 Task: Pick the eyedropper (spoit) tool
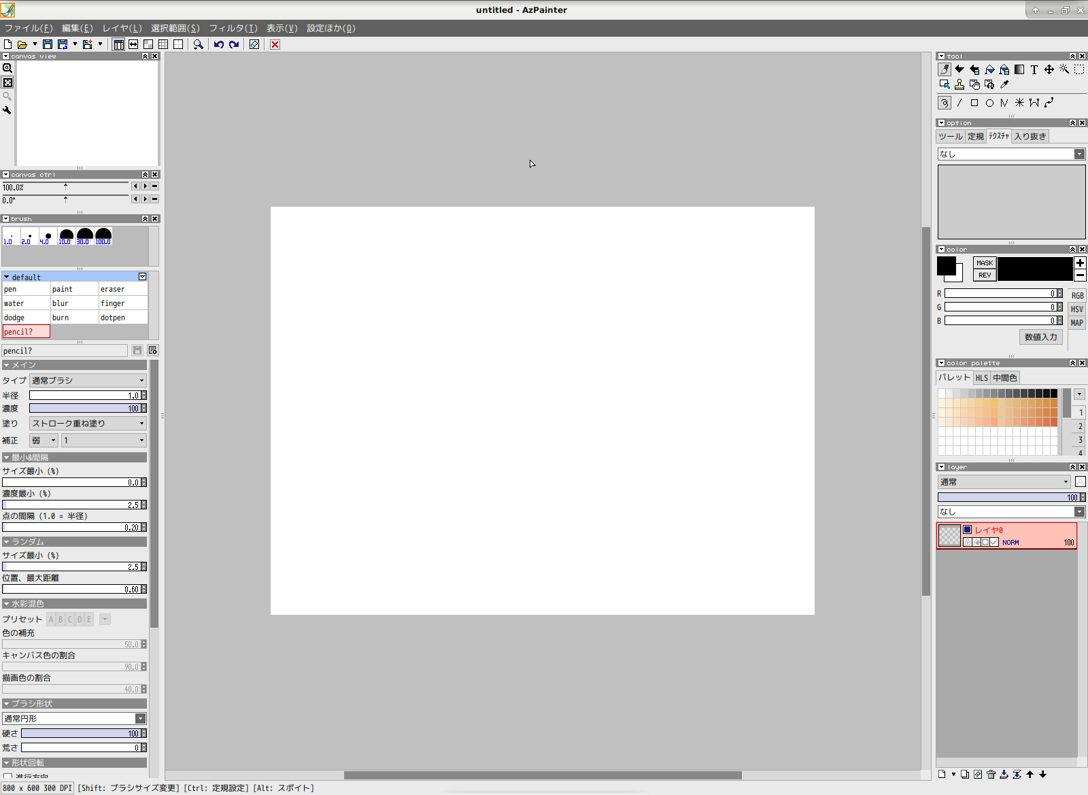(1004, 85)
